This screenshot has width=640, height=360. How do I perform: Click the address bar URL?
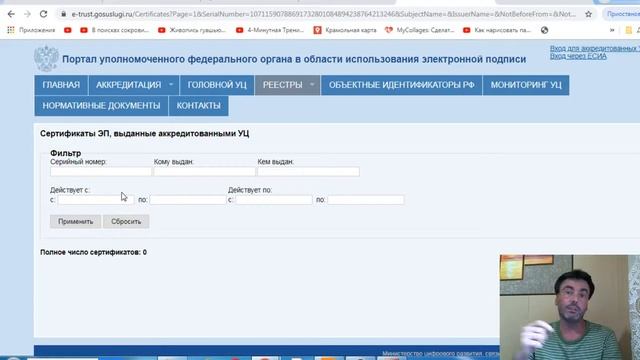coord(324,14)
